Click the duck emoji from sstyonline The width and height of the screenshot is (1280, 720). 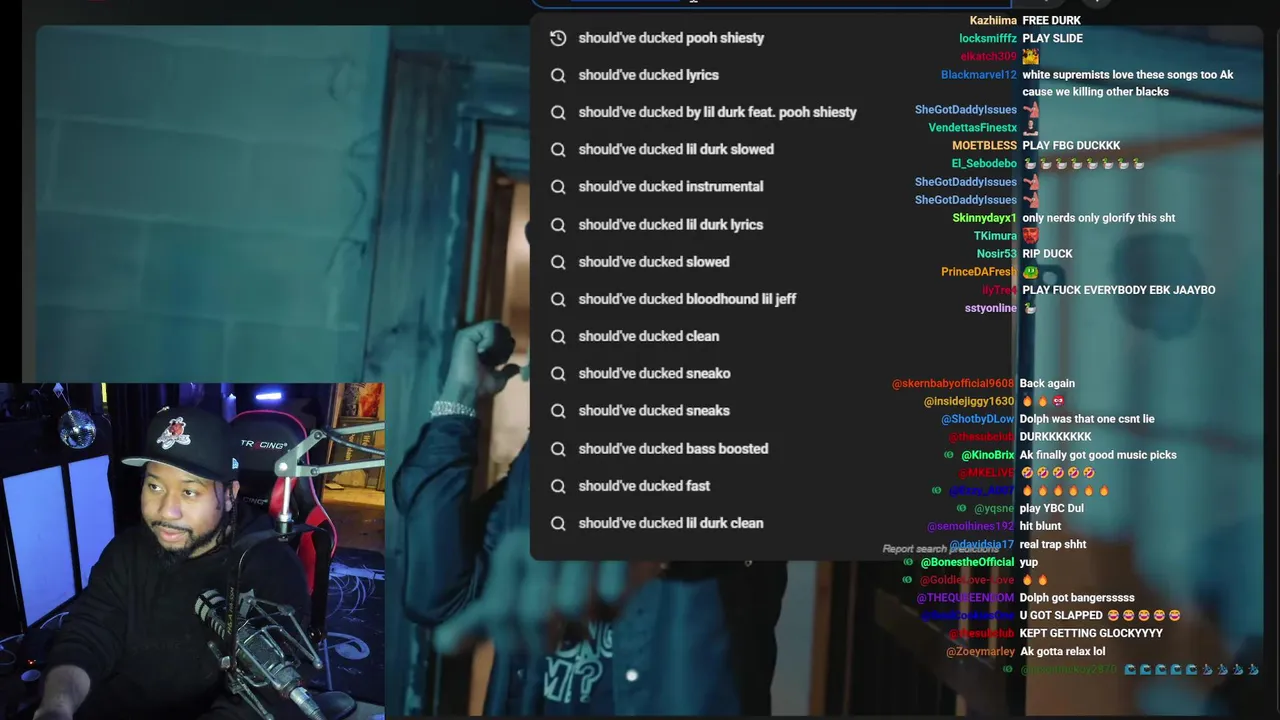[x=1030, y=308]
